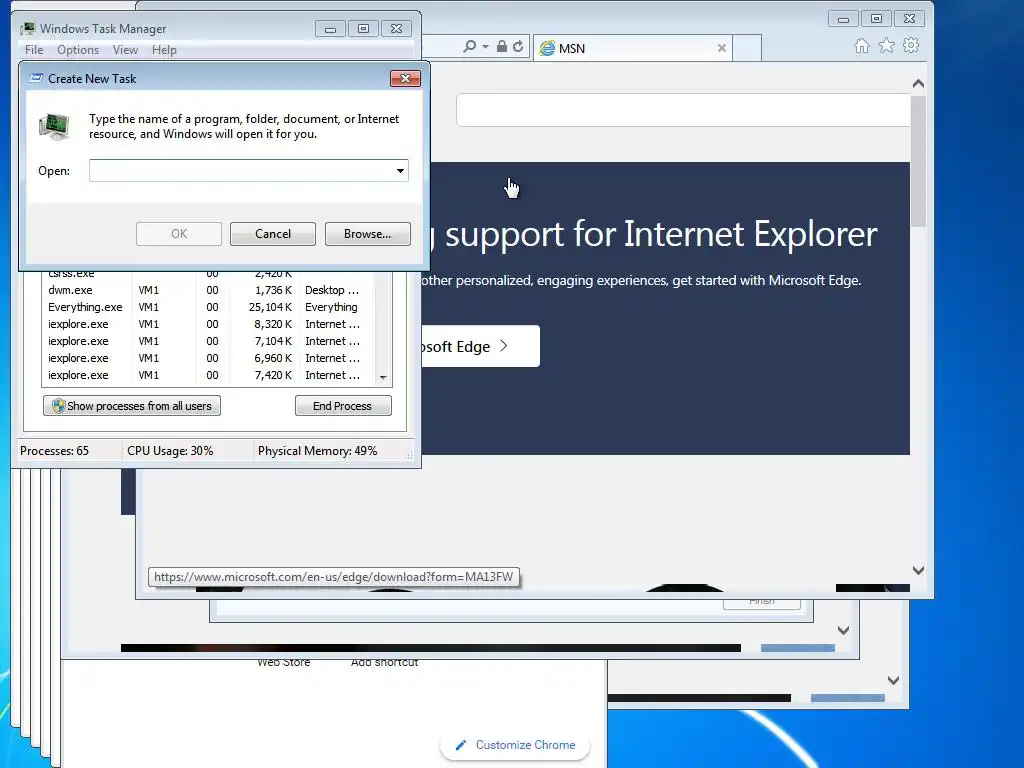Screen dimensions: 1024x768
Task: Click Show processes from all users
Action: (x=132, y=406)
